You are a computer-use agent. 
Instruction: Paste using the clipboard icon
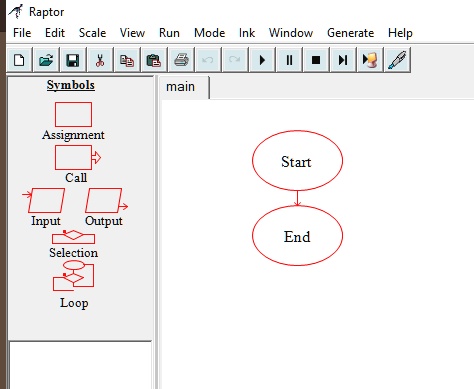point(154,60)
